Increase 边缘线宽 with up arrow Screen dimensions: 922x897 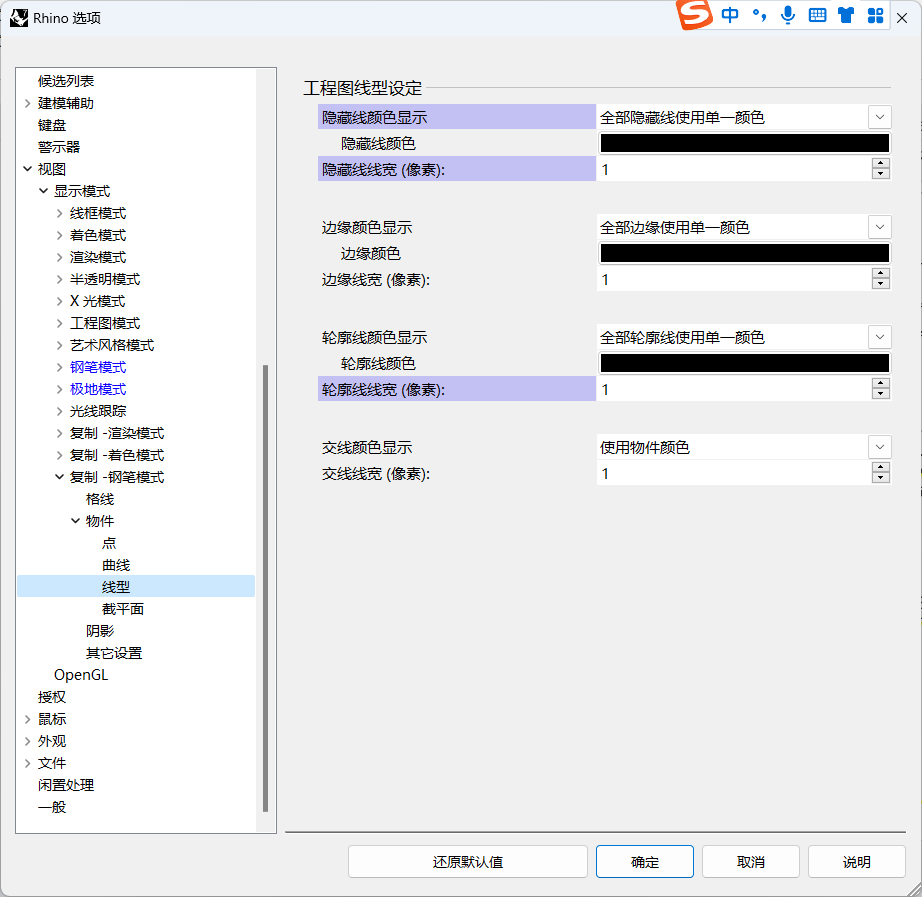[x=880, y=274]
